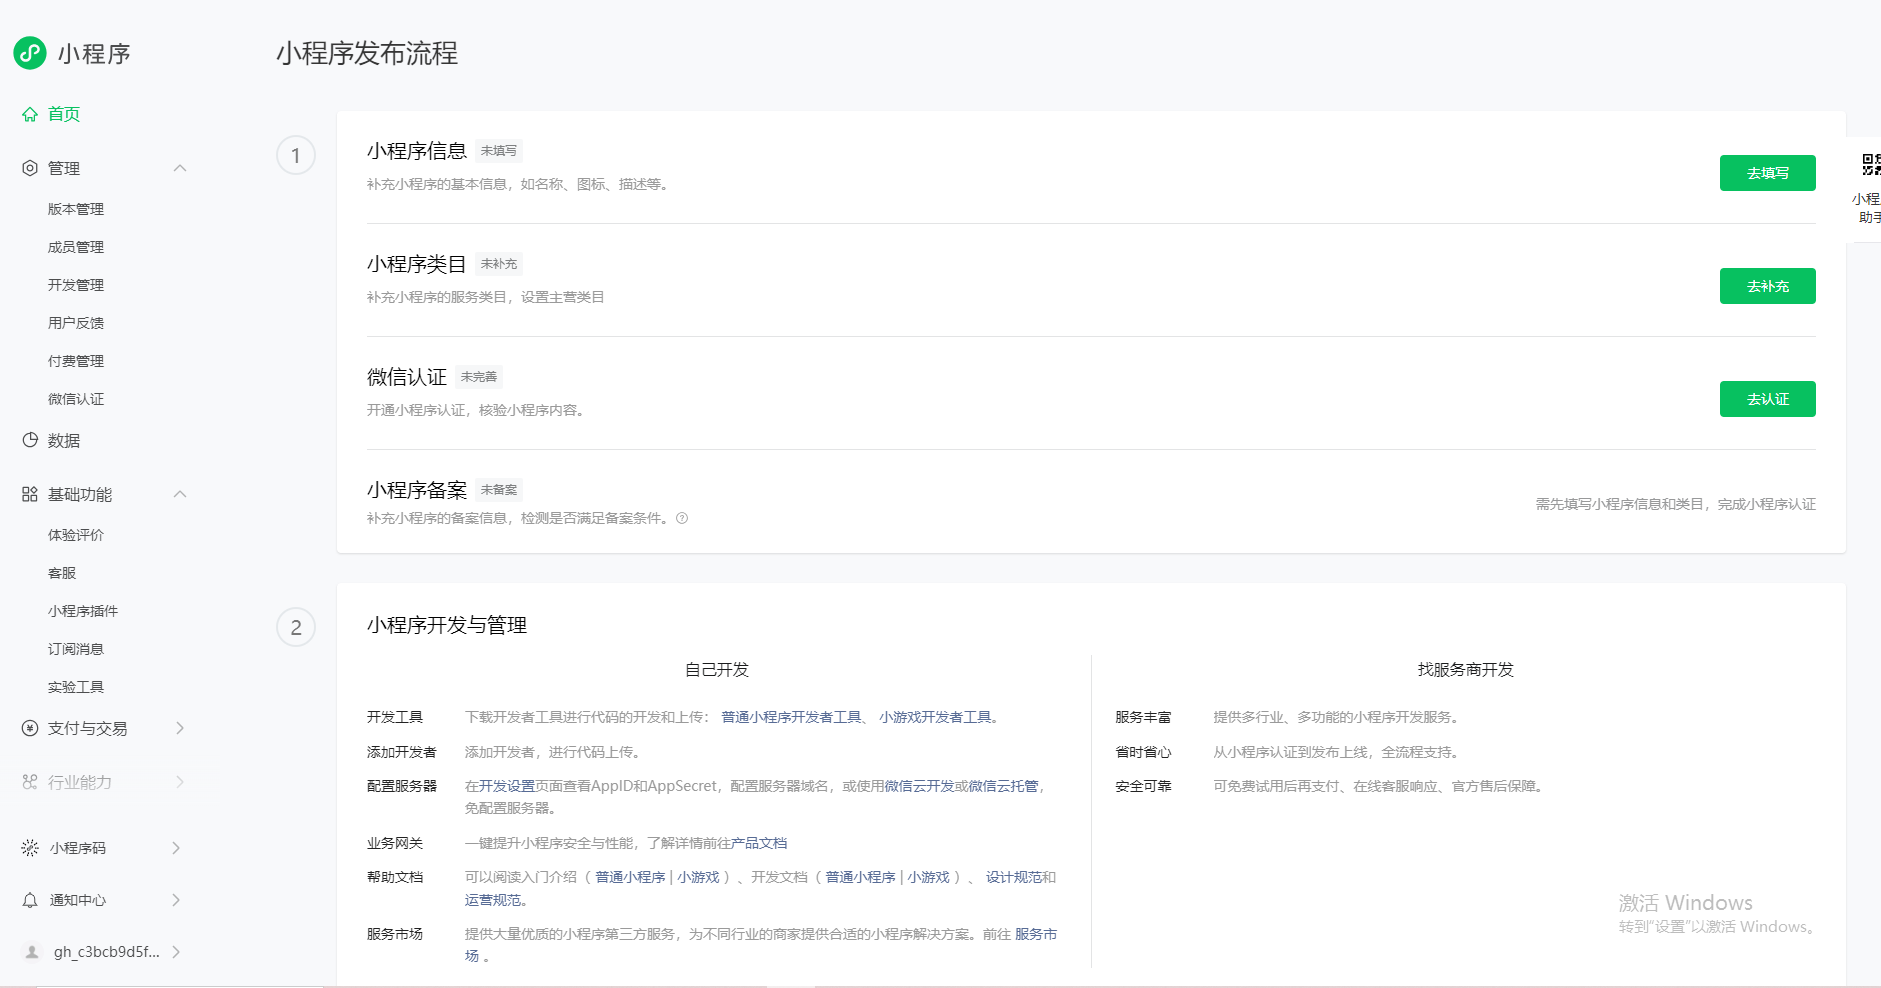Click the 未填写 status tag
The width and height of the screenshot is (1881, 988).
(x=499, y=151)
